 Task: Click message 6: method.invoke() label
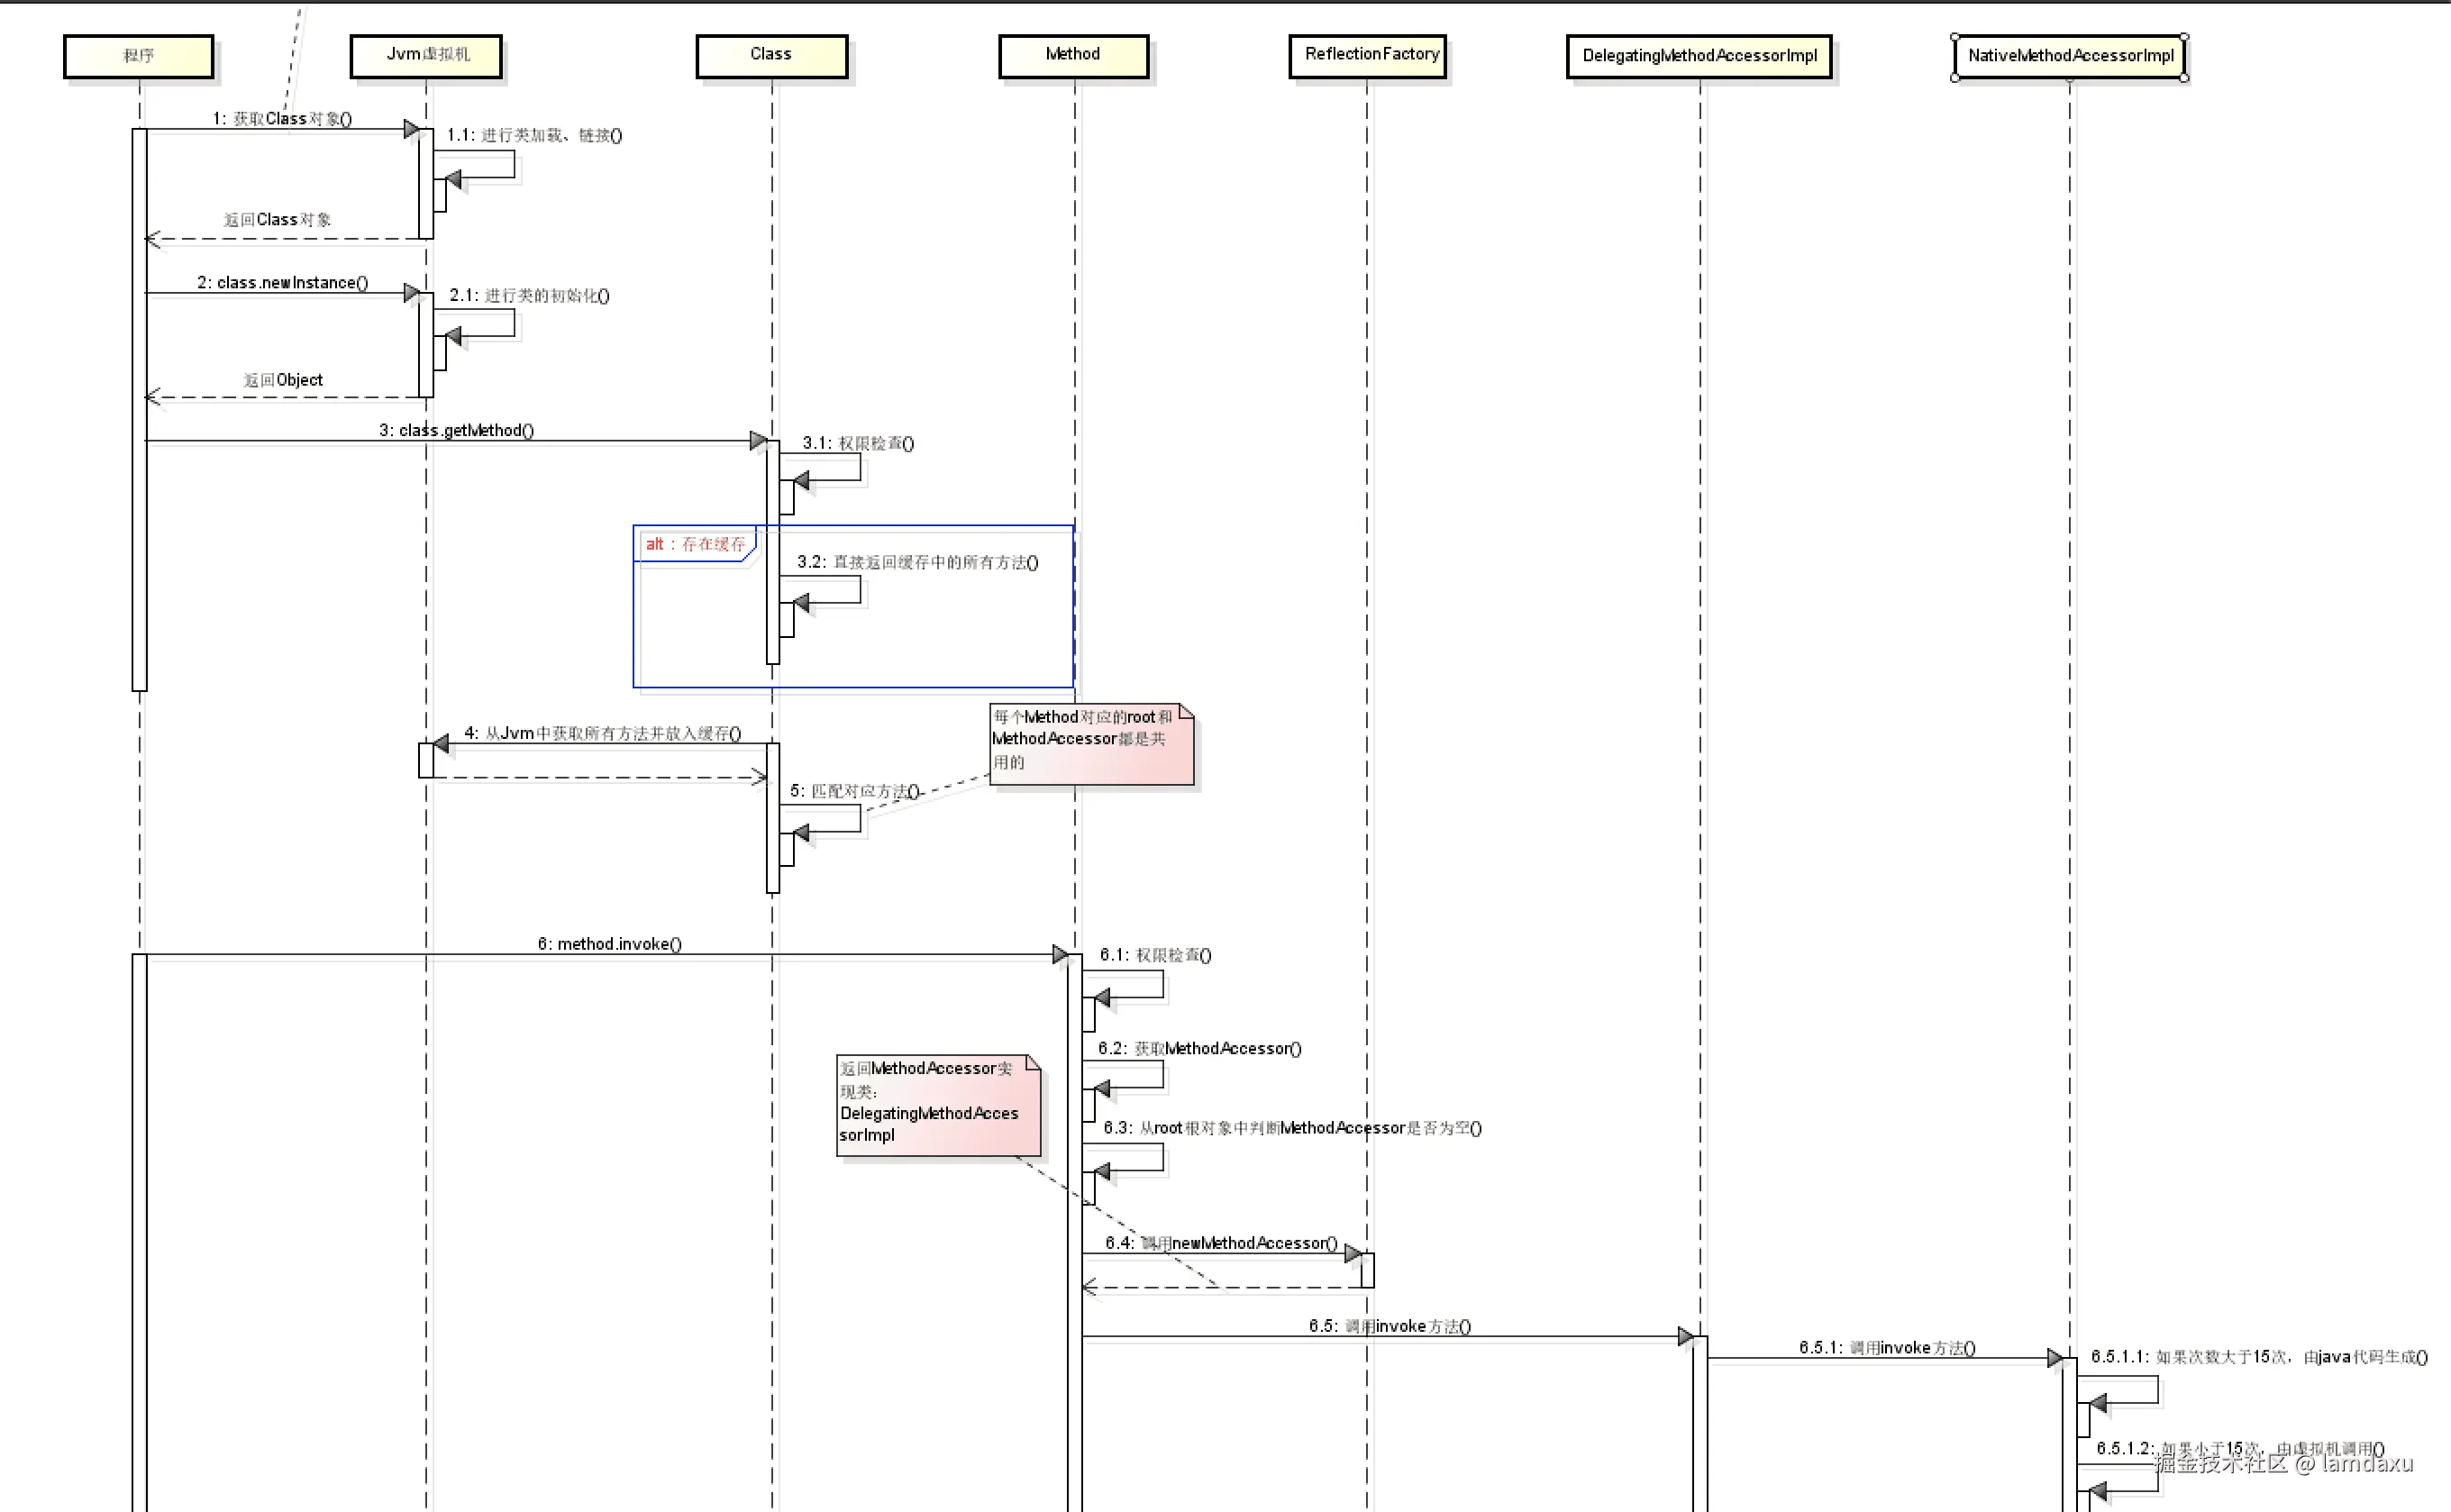pyautogui.click(x=609, y=943)
